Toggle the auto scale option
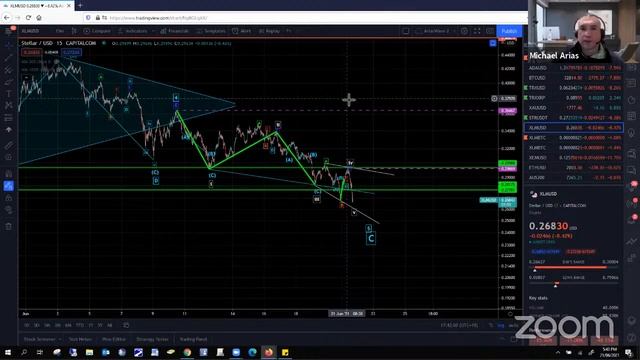640x360 pixels. coord(513,325)
